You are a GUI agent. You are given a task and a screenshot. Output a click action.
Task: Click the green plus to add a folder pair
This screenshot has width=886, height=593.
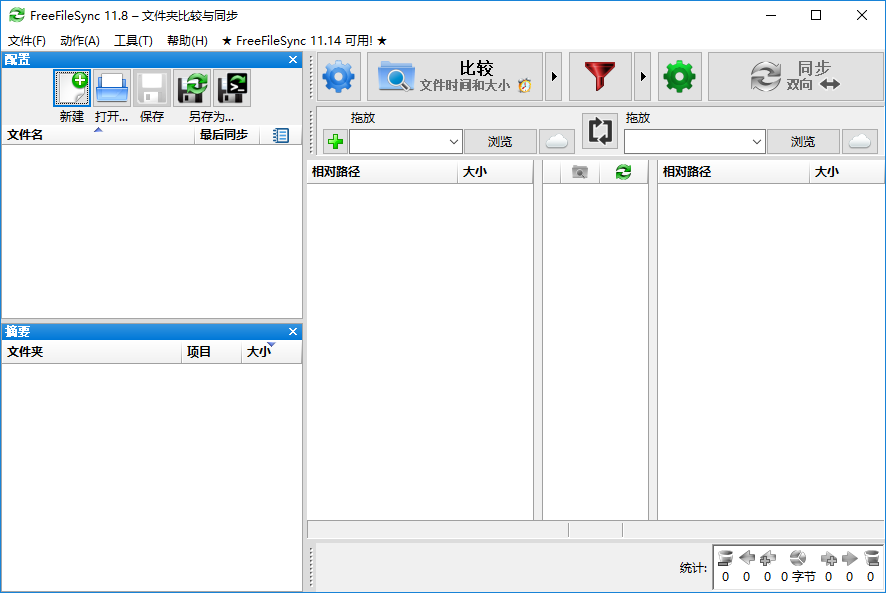pyautogui.click(x=334, y=141)
